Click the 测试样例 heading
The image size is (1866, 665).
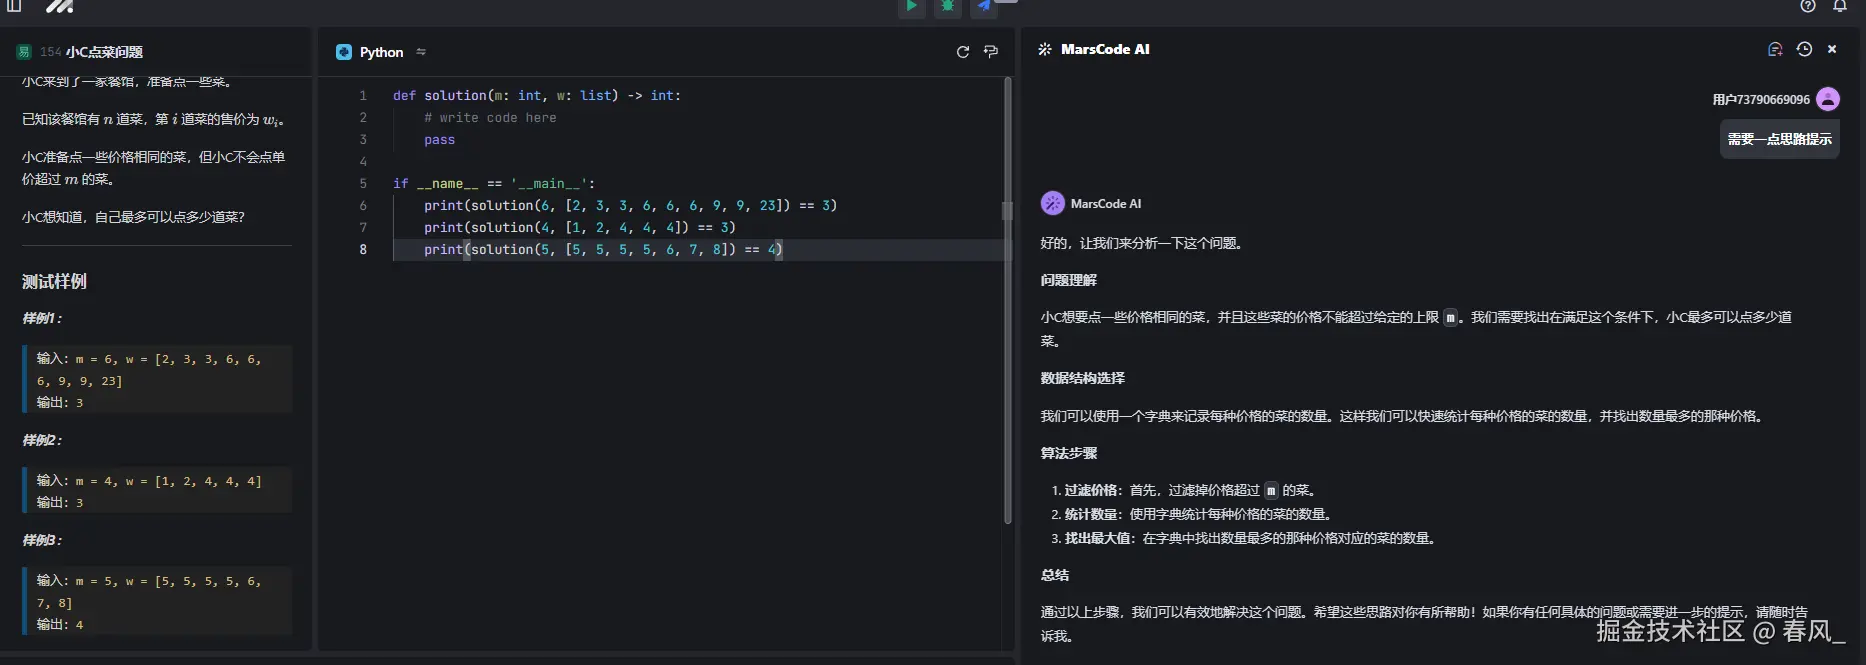tap(55, 281)
